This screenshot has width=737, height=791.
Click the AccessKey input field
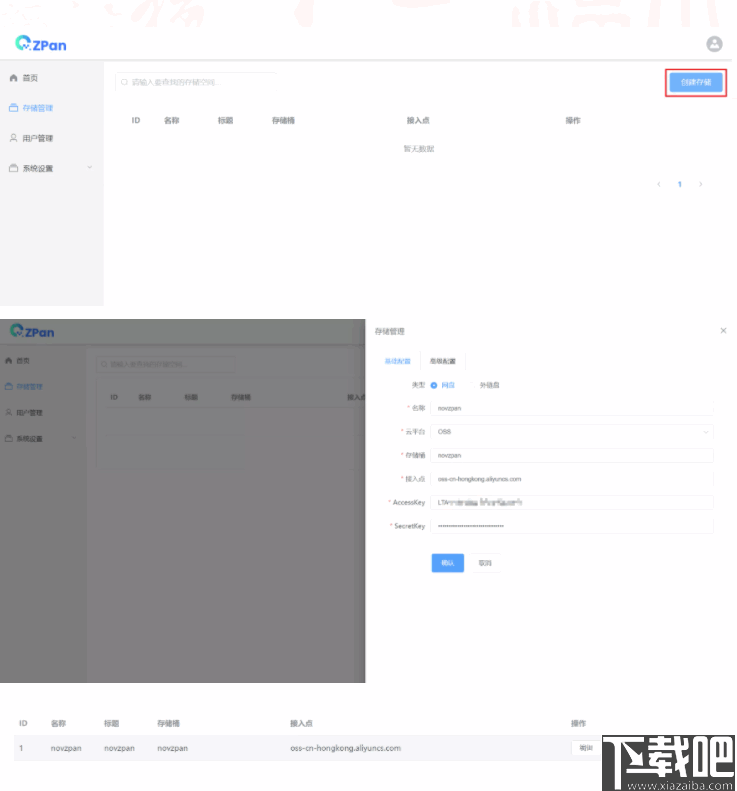click(572, 502)
